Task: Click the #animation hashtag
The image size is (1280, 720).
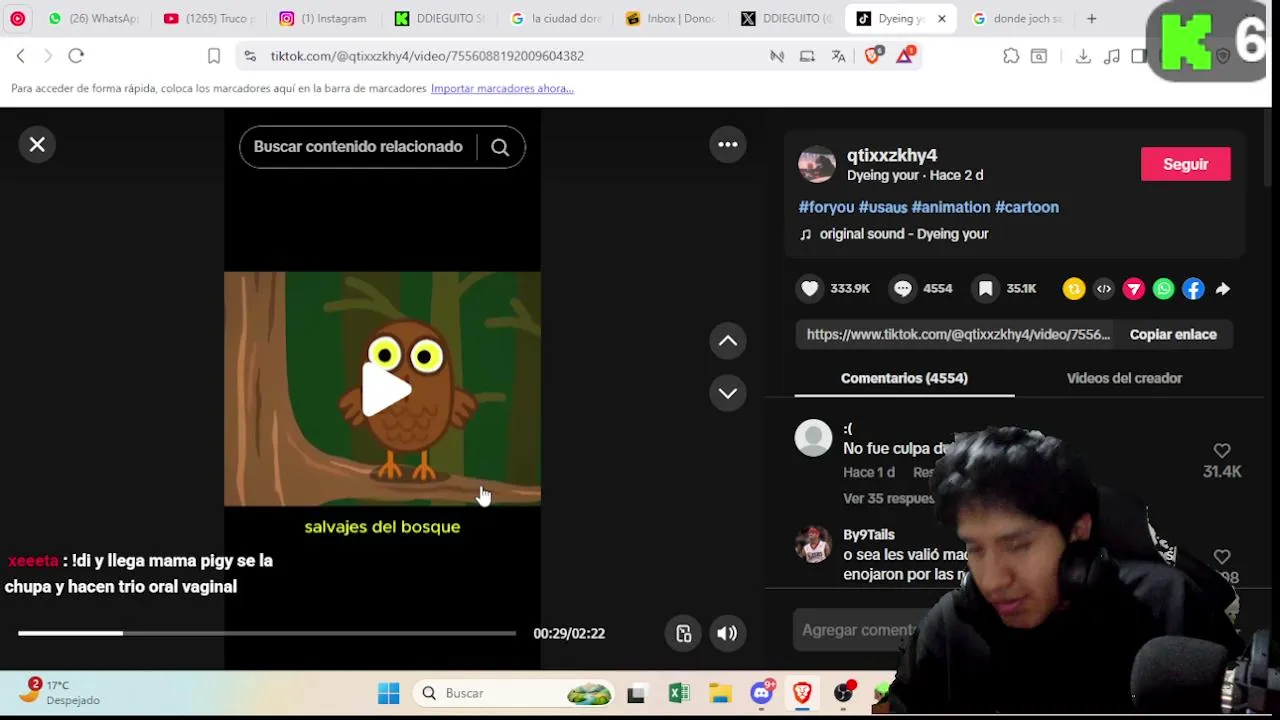Action: pyautogui.click(x=951, y=207)
